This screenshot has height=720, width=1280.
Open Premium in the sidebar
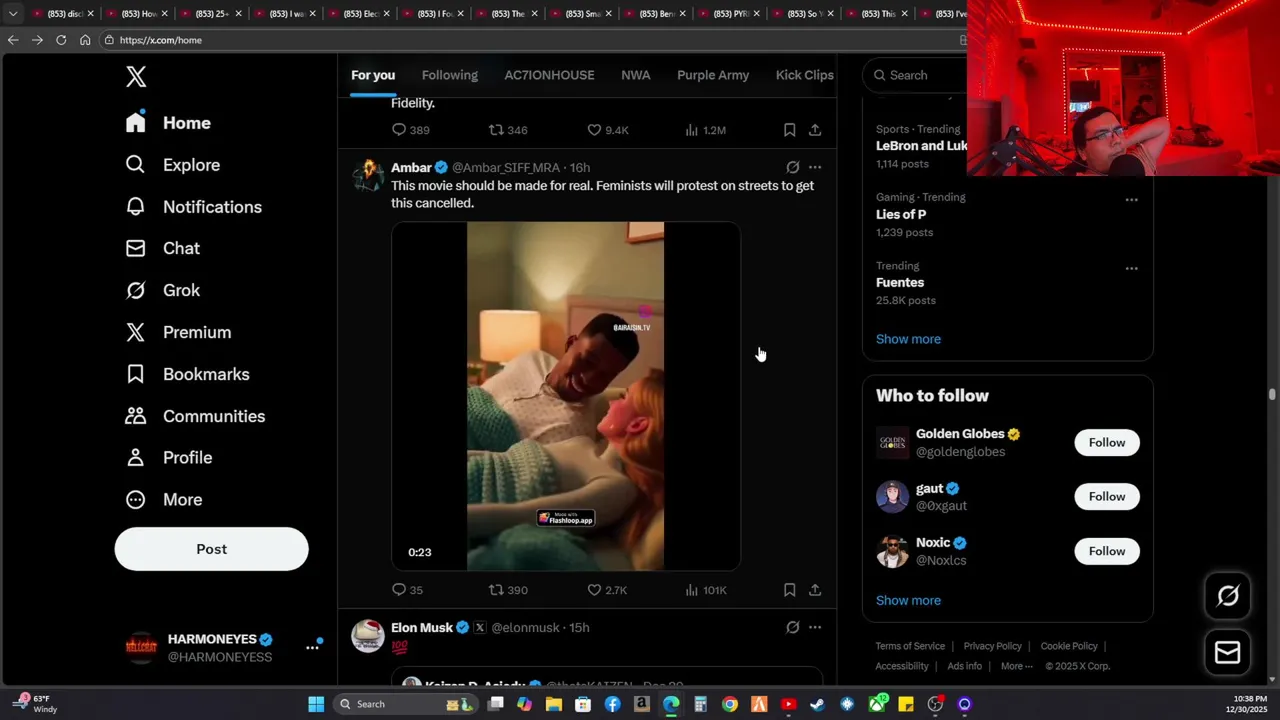tap(178, 332)
